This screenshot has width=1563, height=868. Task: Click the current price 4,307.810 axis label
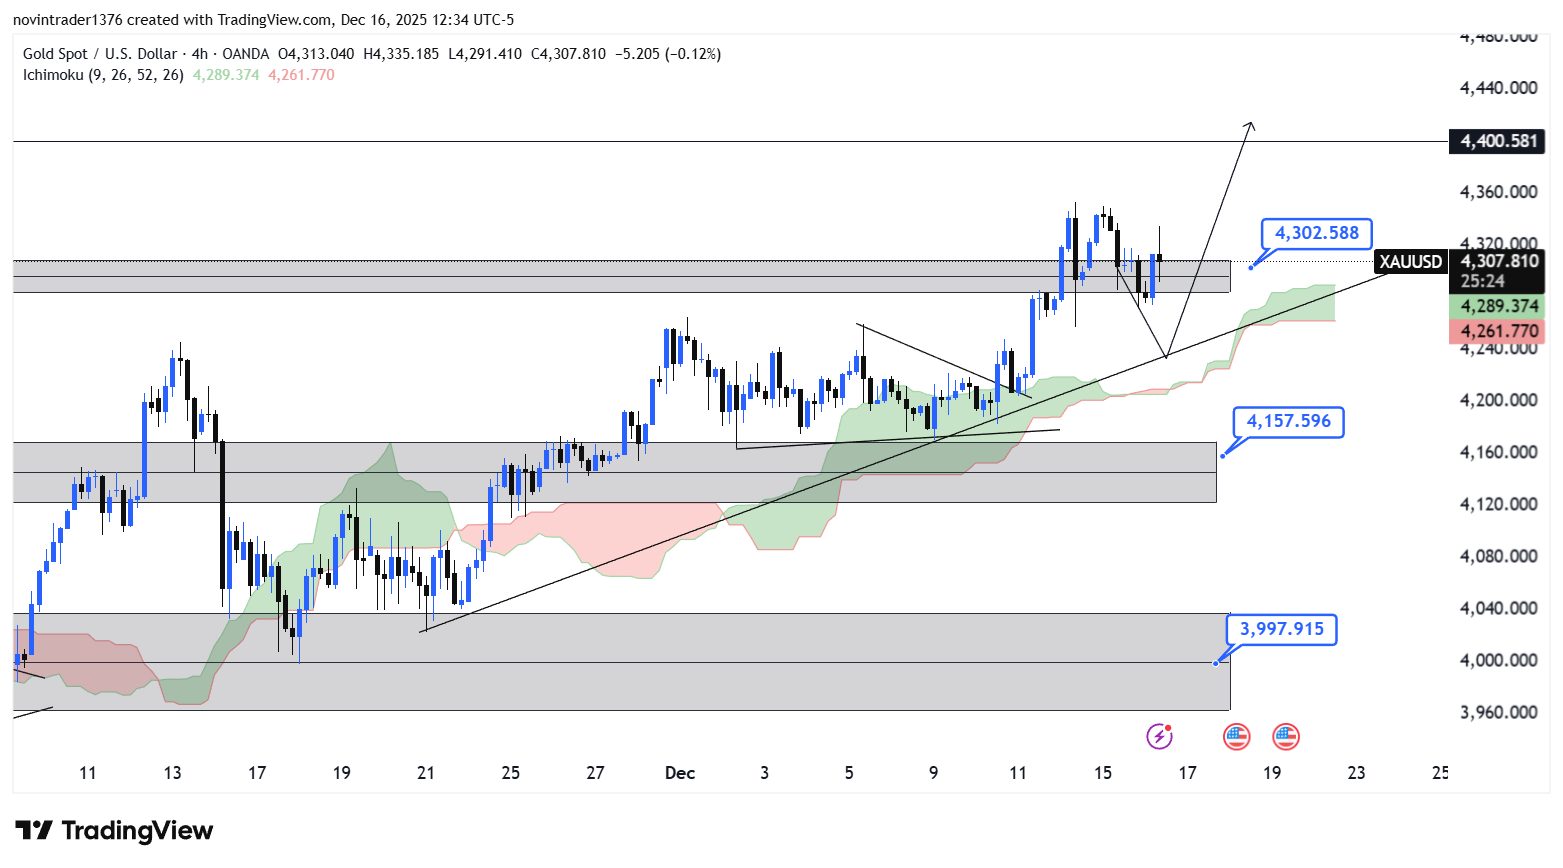pos(1498,261)
